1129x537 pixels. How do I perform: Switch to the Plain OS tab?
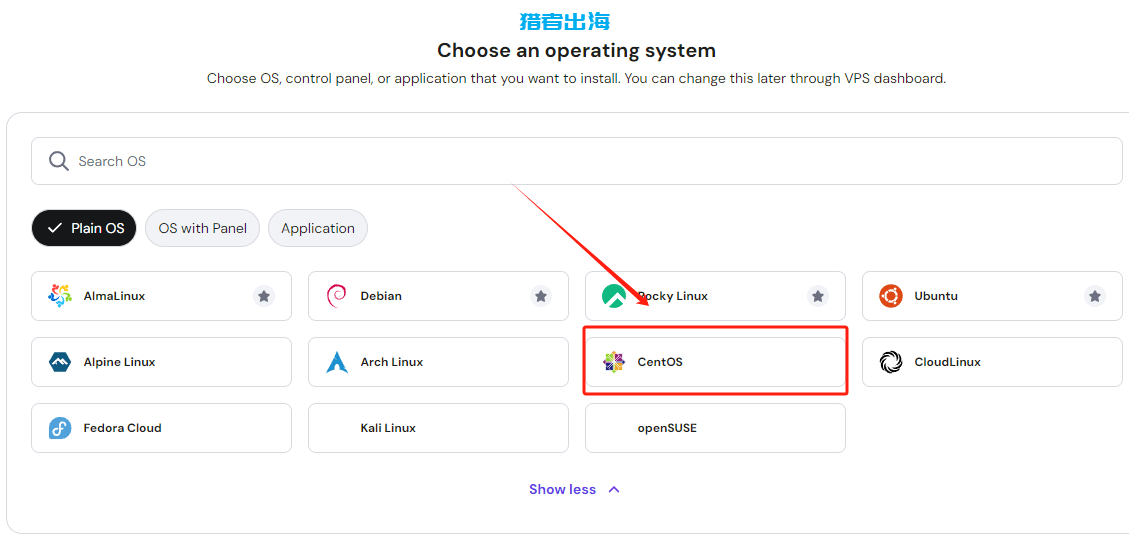pyautogui.click(x=84, y=228)
